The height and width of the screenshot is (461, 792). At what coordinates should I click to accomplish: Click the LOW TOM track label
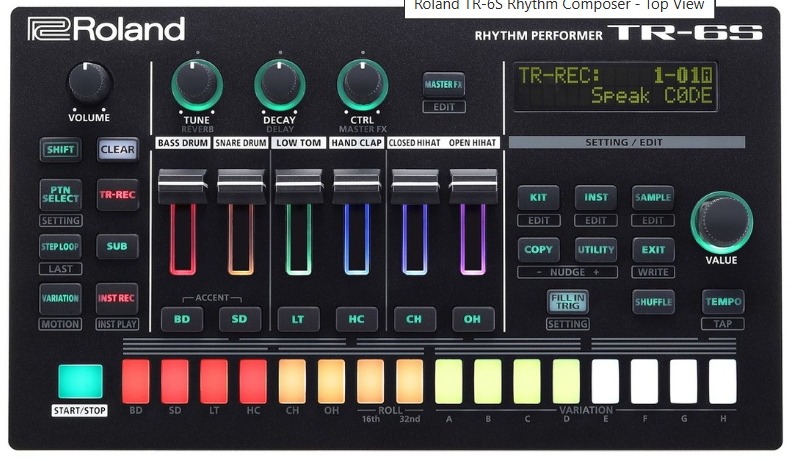299,143
